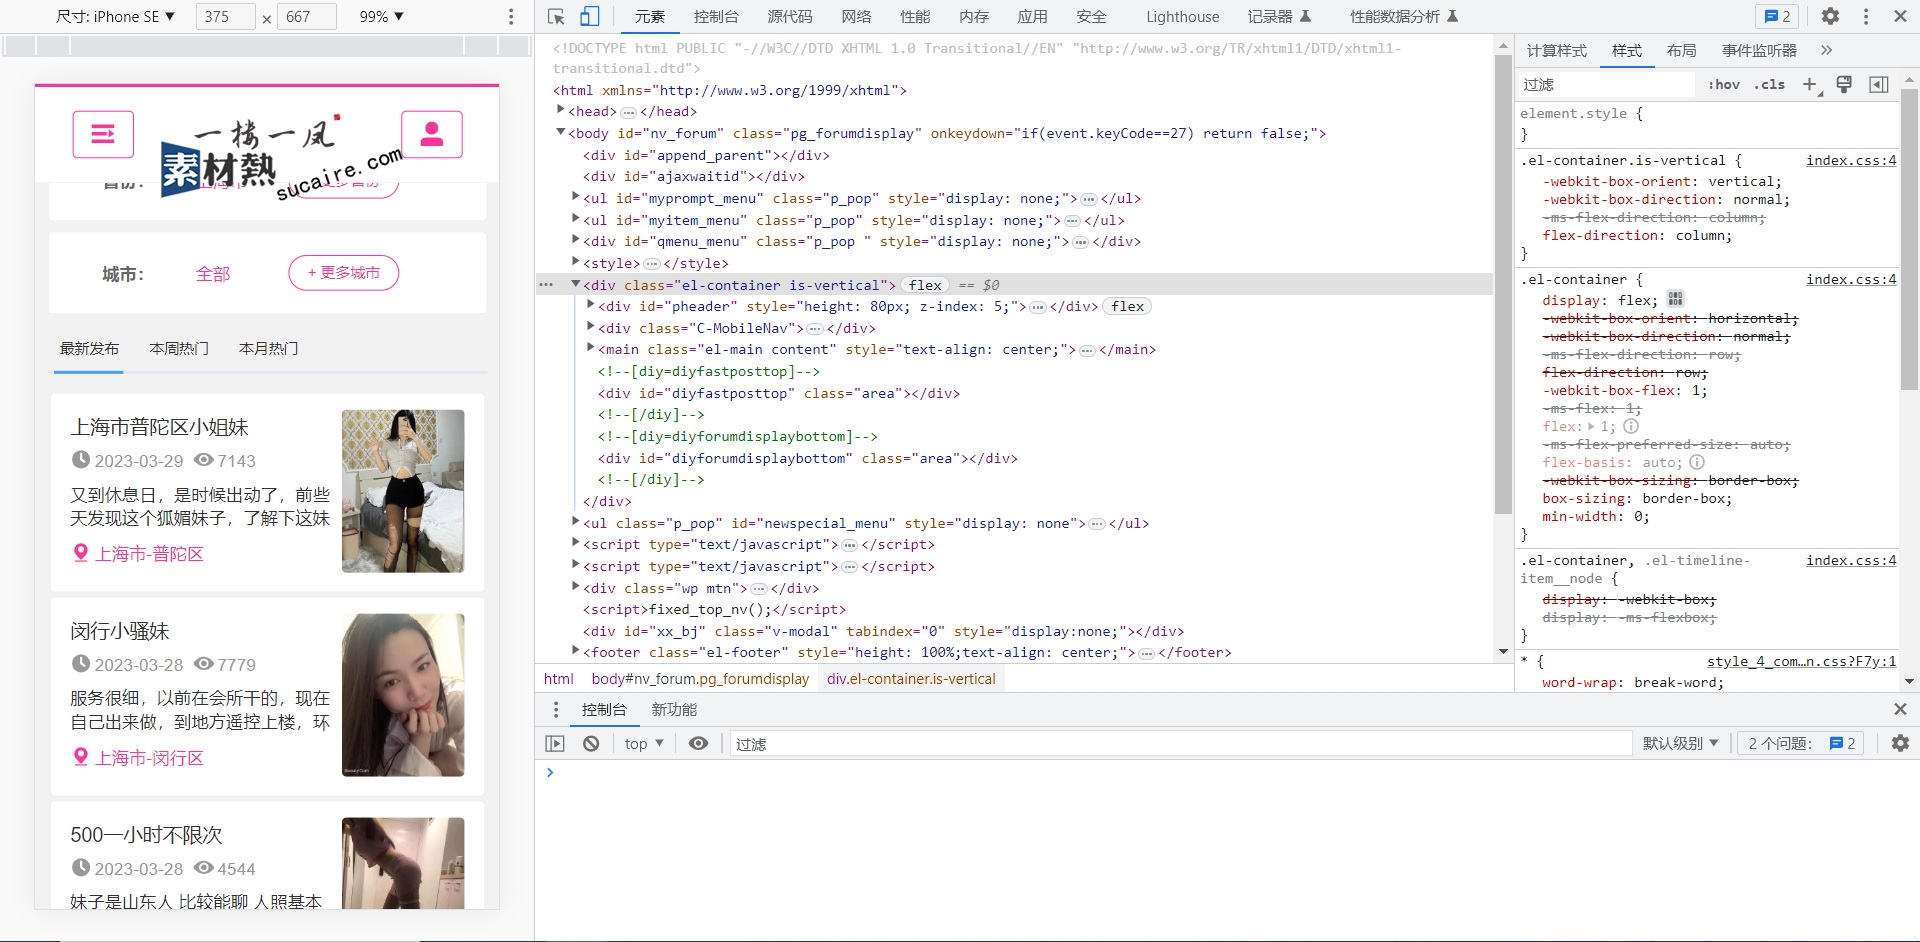
Task: Switch to 计算样式 tab
Action: pos(1556,50)
